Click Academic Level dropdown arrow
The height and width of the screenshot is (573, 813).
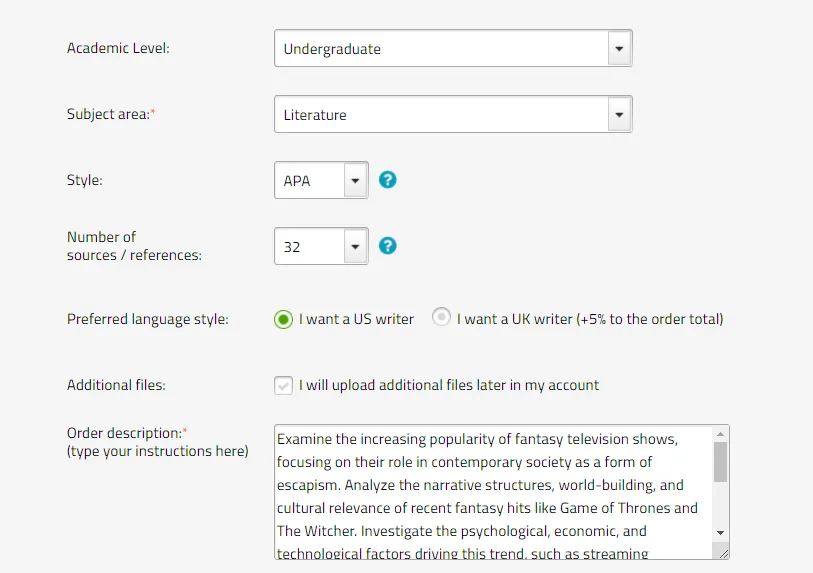(x=619, y=48)
